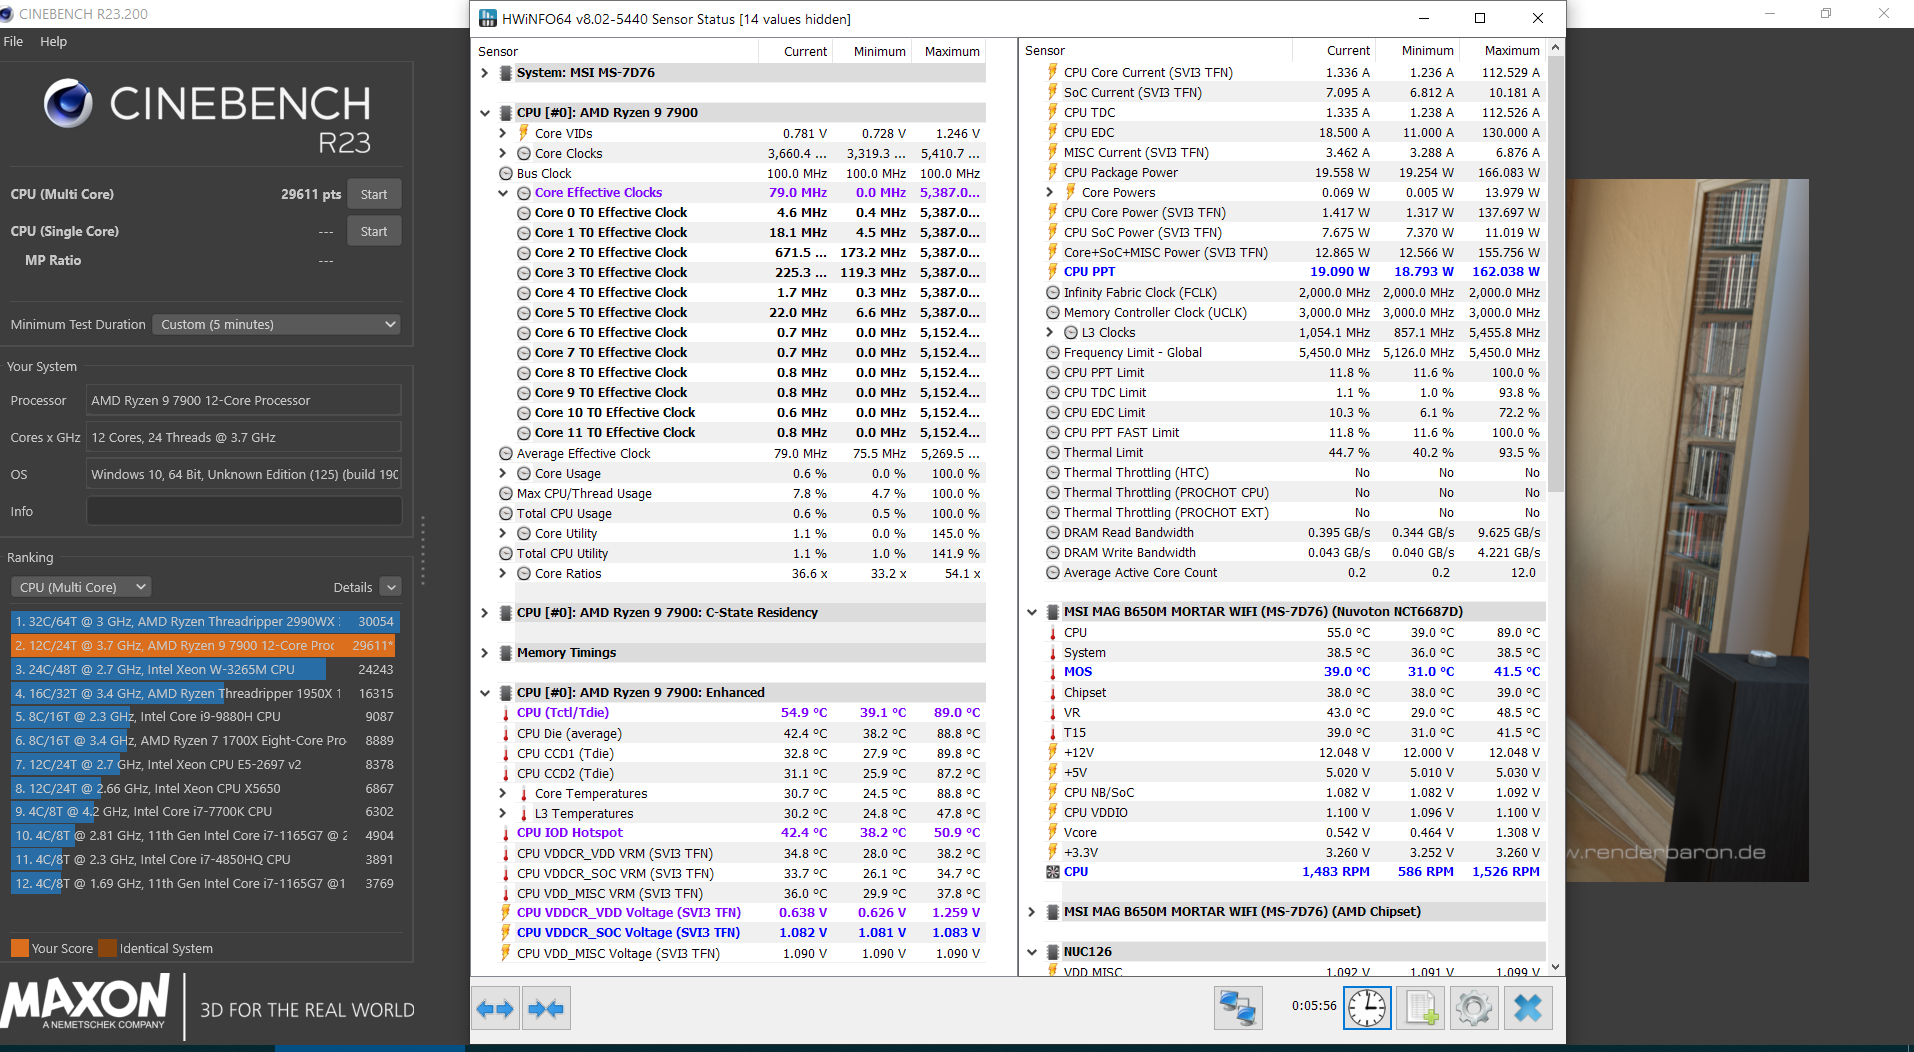Expand the Core Powers row

pyautogui.click(x=1050, y=192)
